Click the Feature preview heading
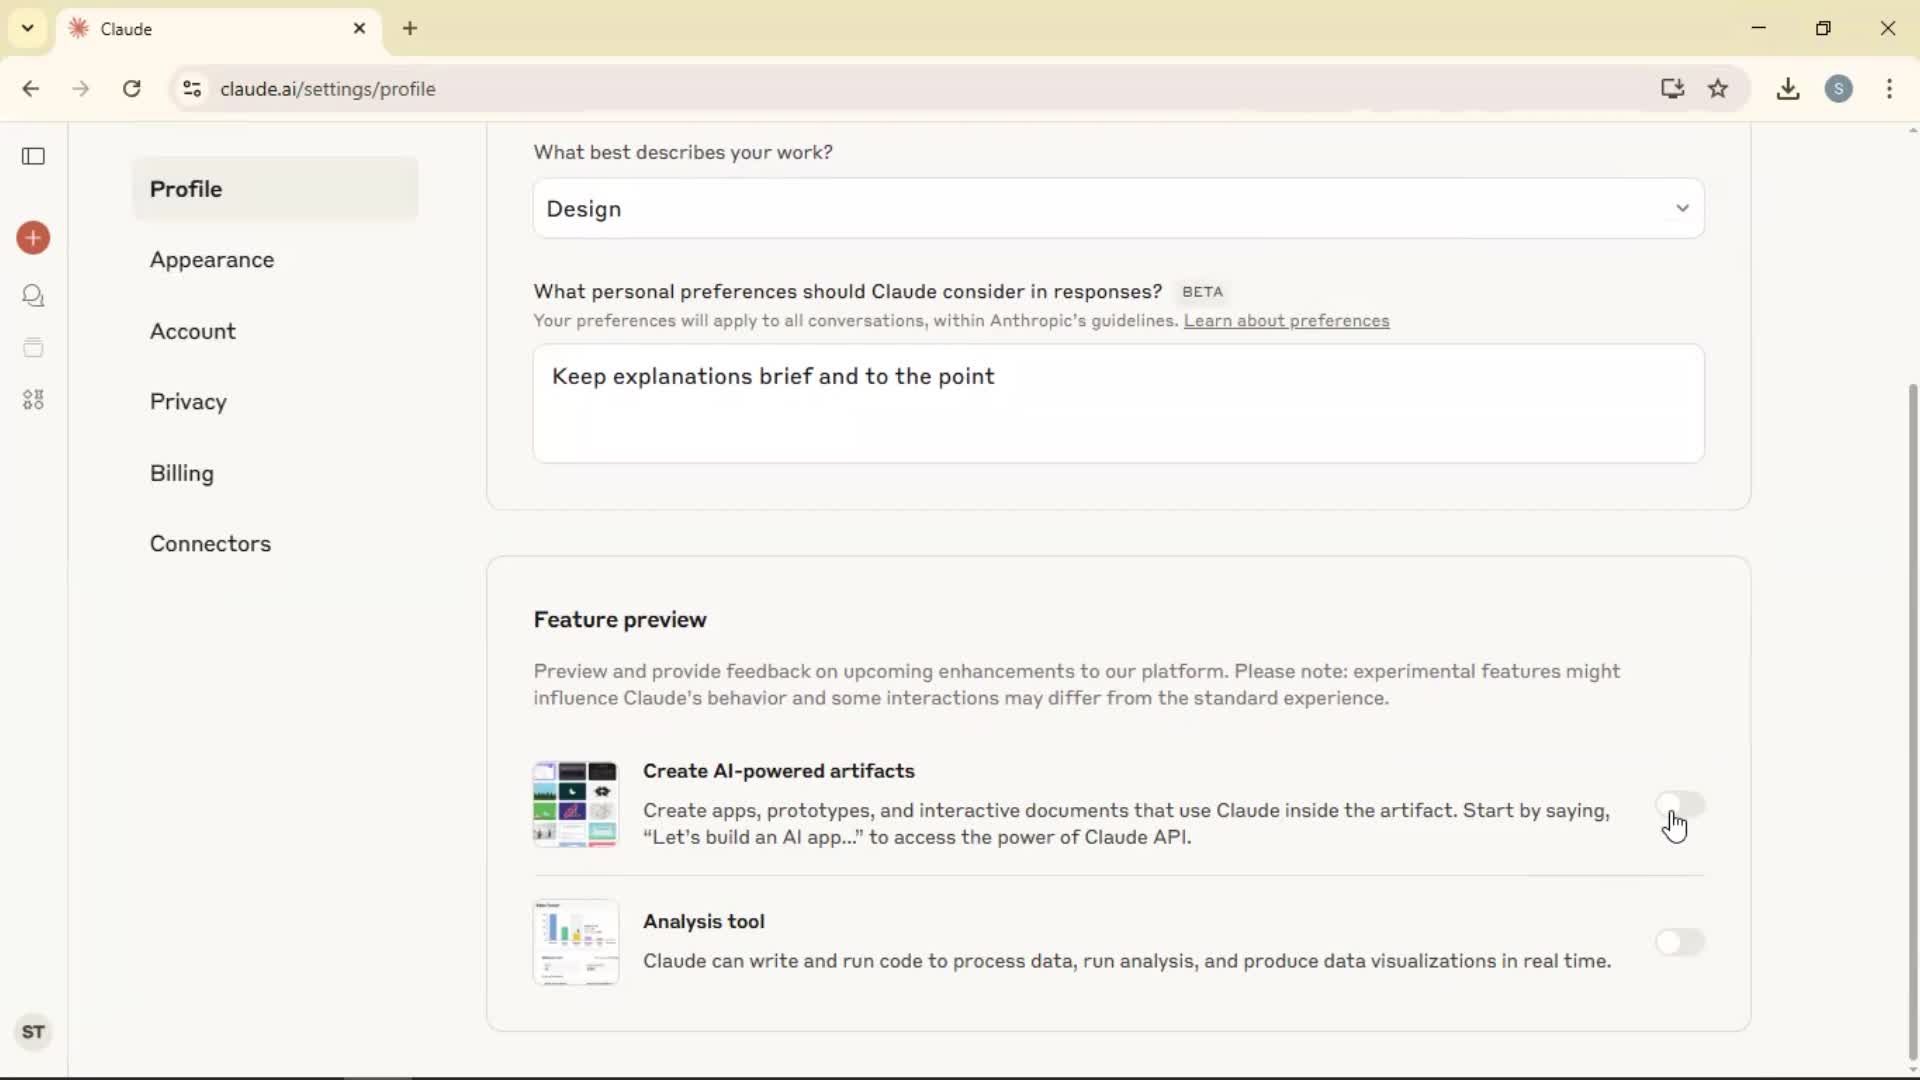1920x1080 pixels. (x=620, y=620)
